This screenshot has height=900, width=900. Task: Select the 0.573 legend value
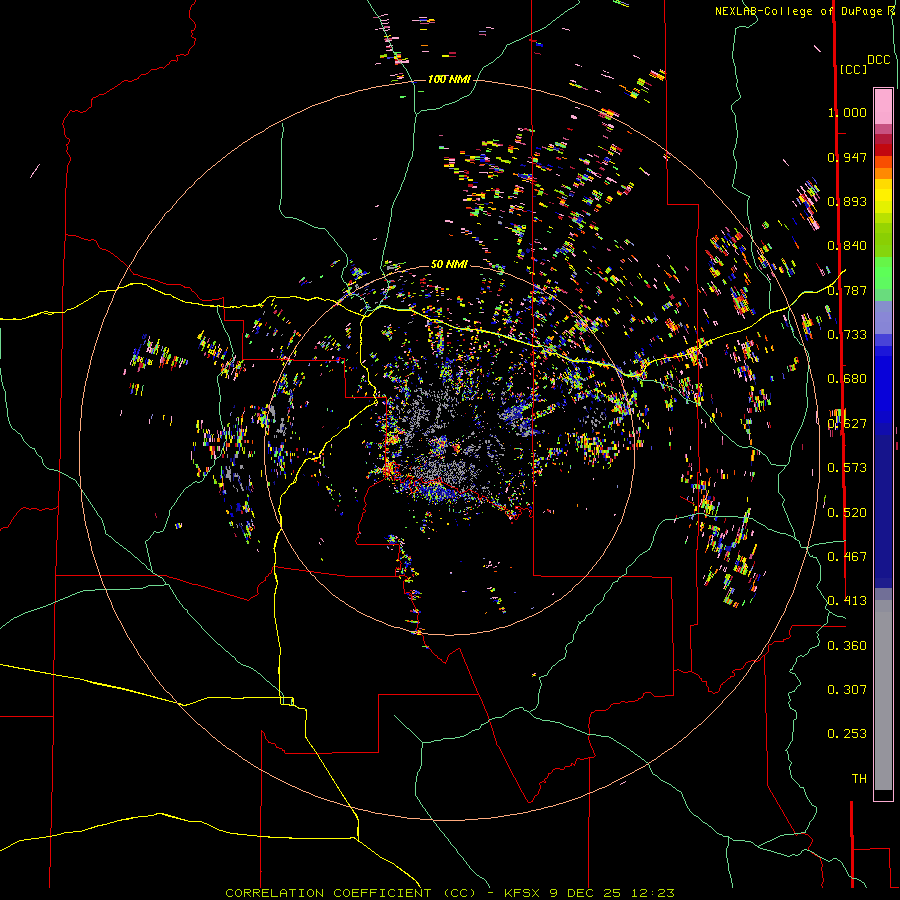[847, 468]
